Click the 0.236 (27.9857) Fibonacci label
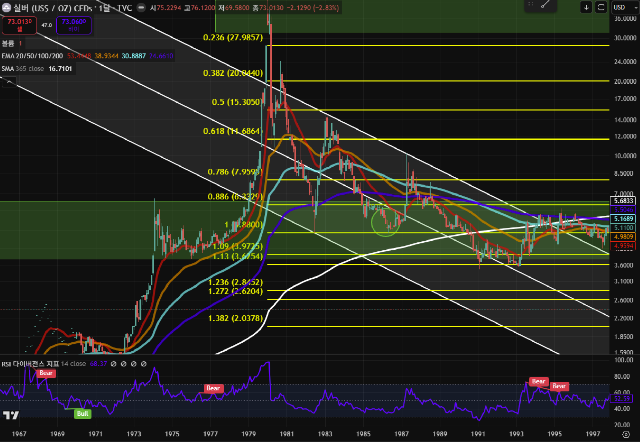Viewport: 640px width, 442px height. (x=233, y=38)
